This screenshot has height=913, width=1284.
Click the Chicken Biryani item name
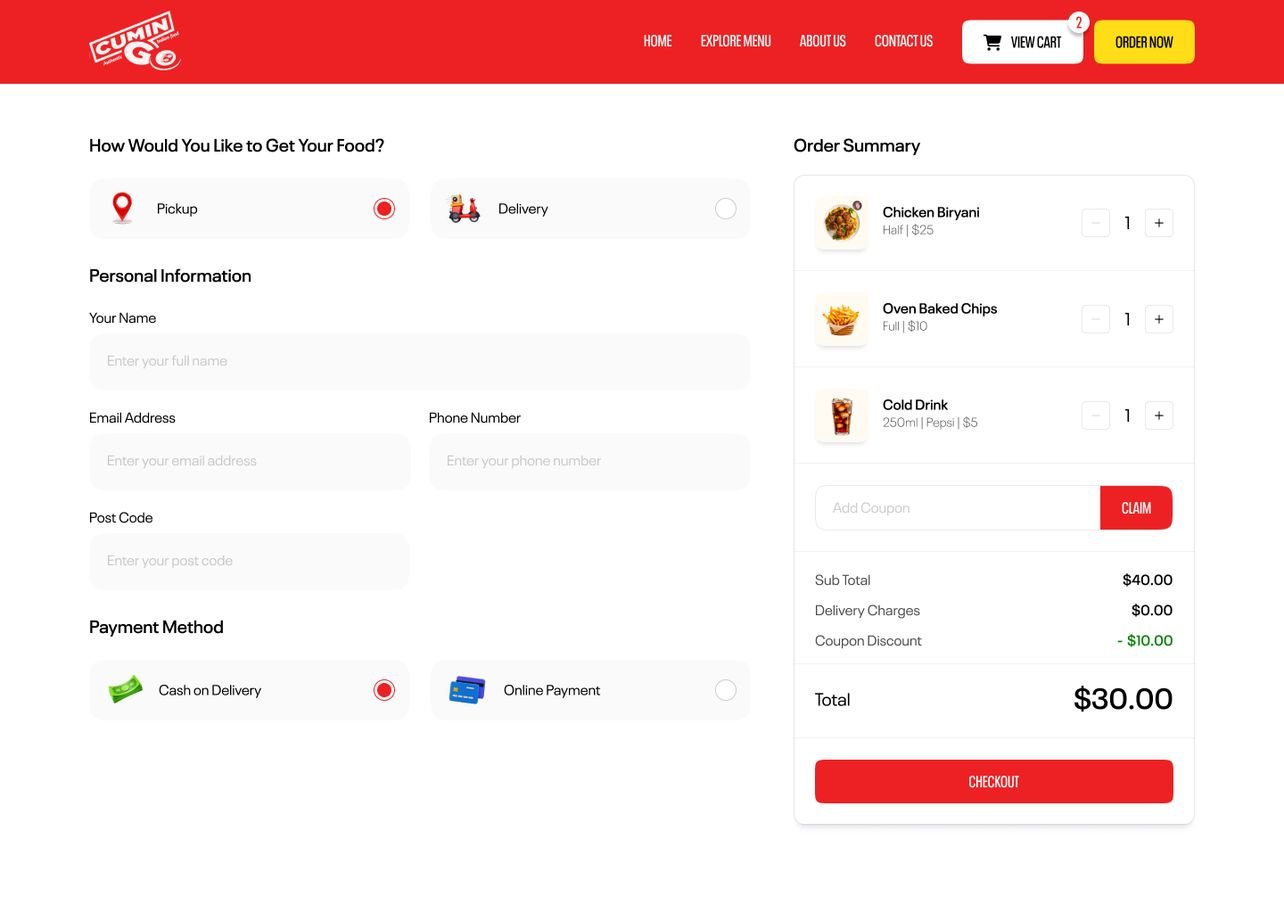click(x=931, y=212)
